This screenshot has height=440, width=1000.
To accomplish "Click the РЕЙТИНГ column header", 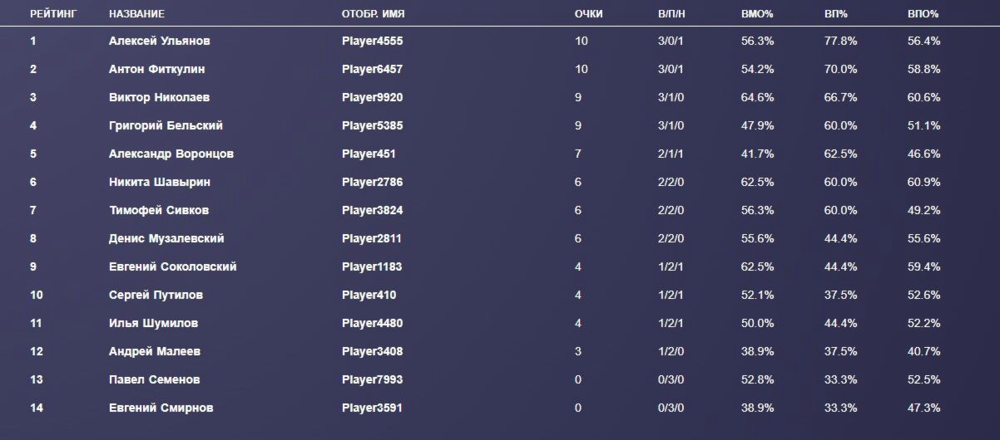I will [x=52, y=14].
